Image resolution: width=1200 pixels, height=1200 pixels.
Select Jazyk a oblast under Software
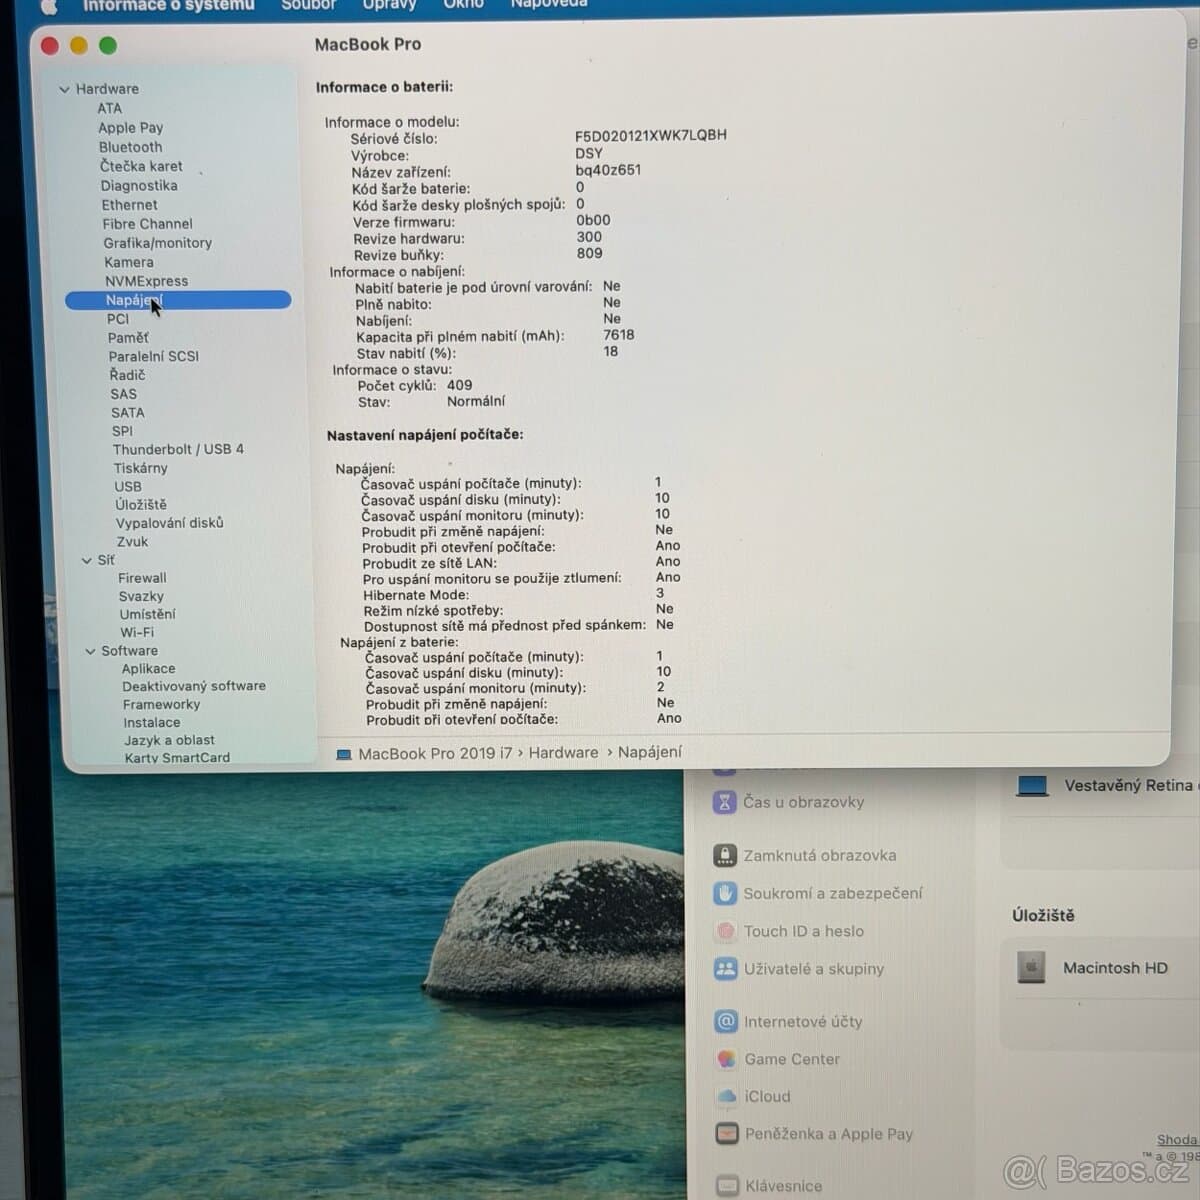[x=169, y=740]
